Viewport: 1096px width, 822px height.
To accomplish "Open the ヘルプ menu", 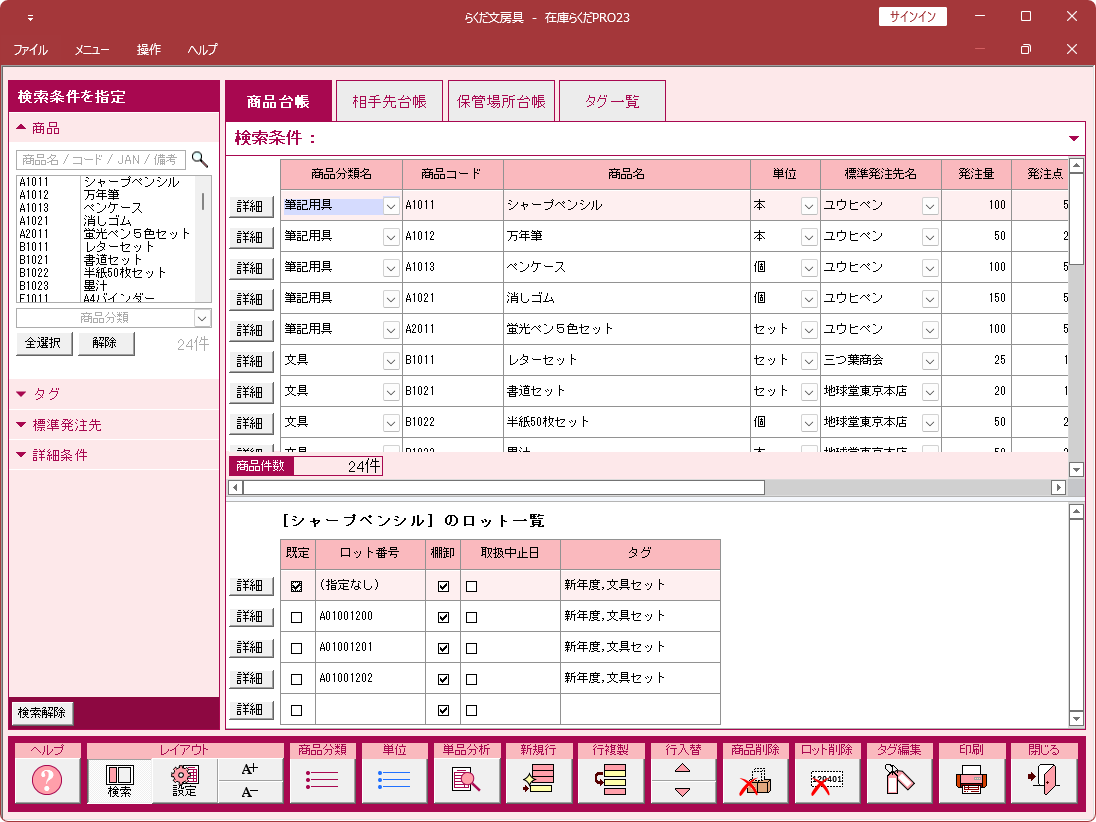I will (x=203, y=50).
